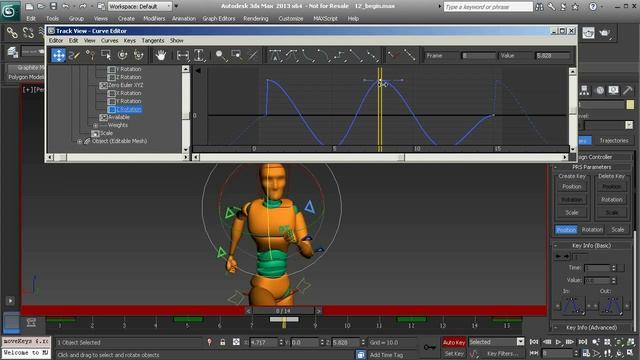Toggle Set Key mode

(x=454, y=353)
